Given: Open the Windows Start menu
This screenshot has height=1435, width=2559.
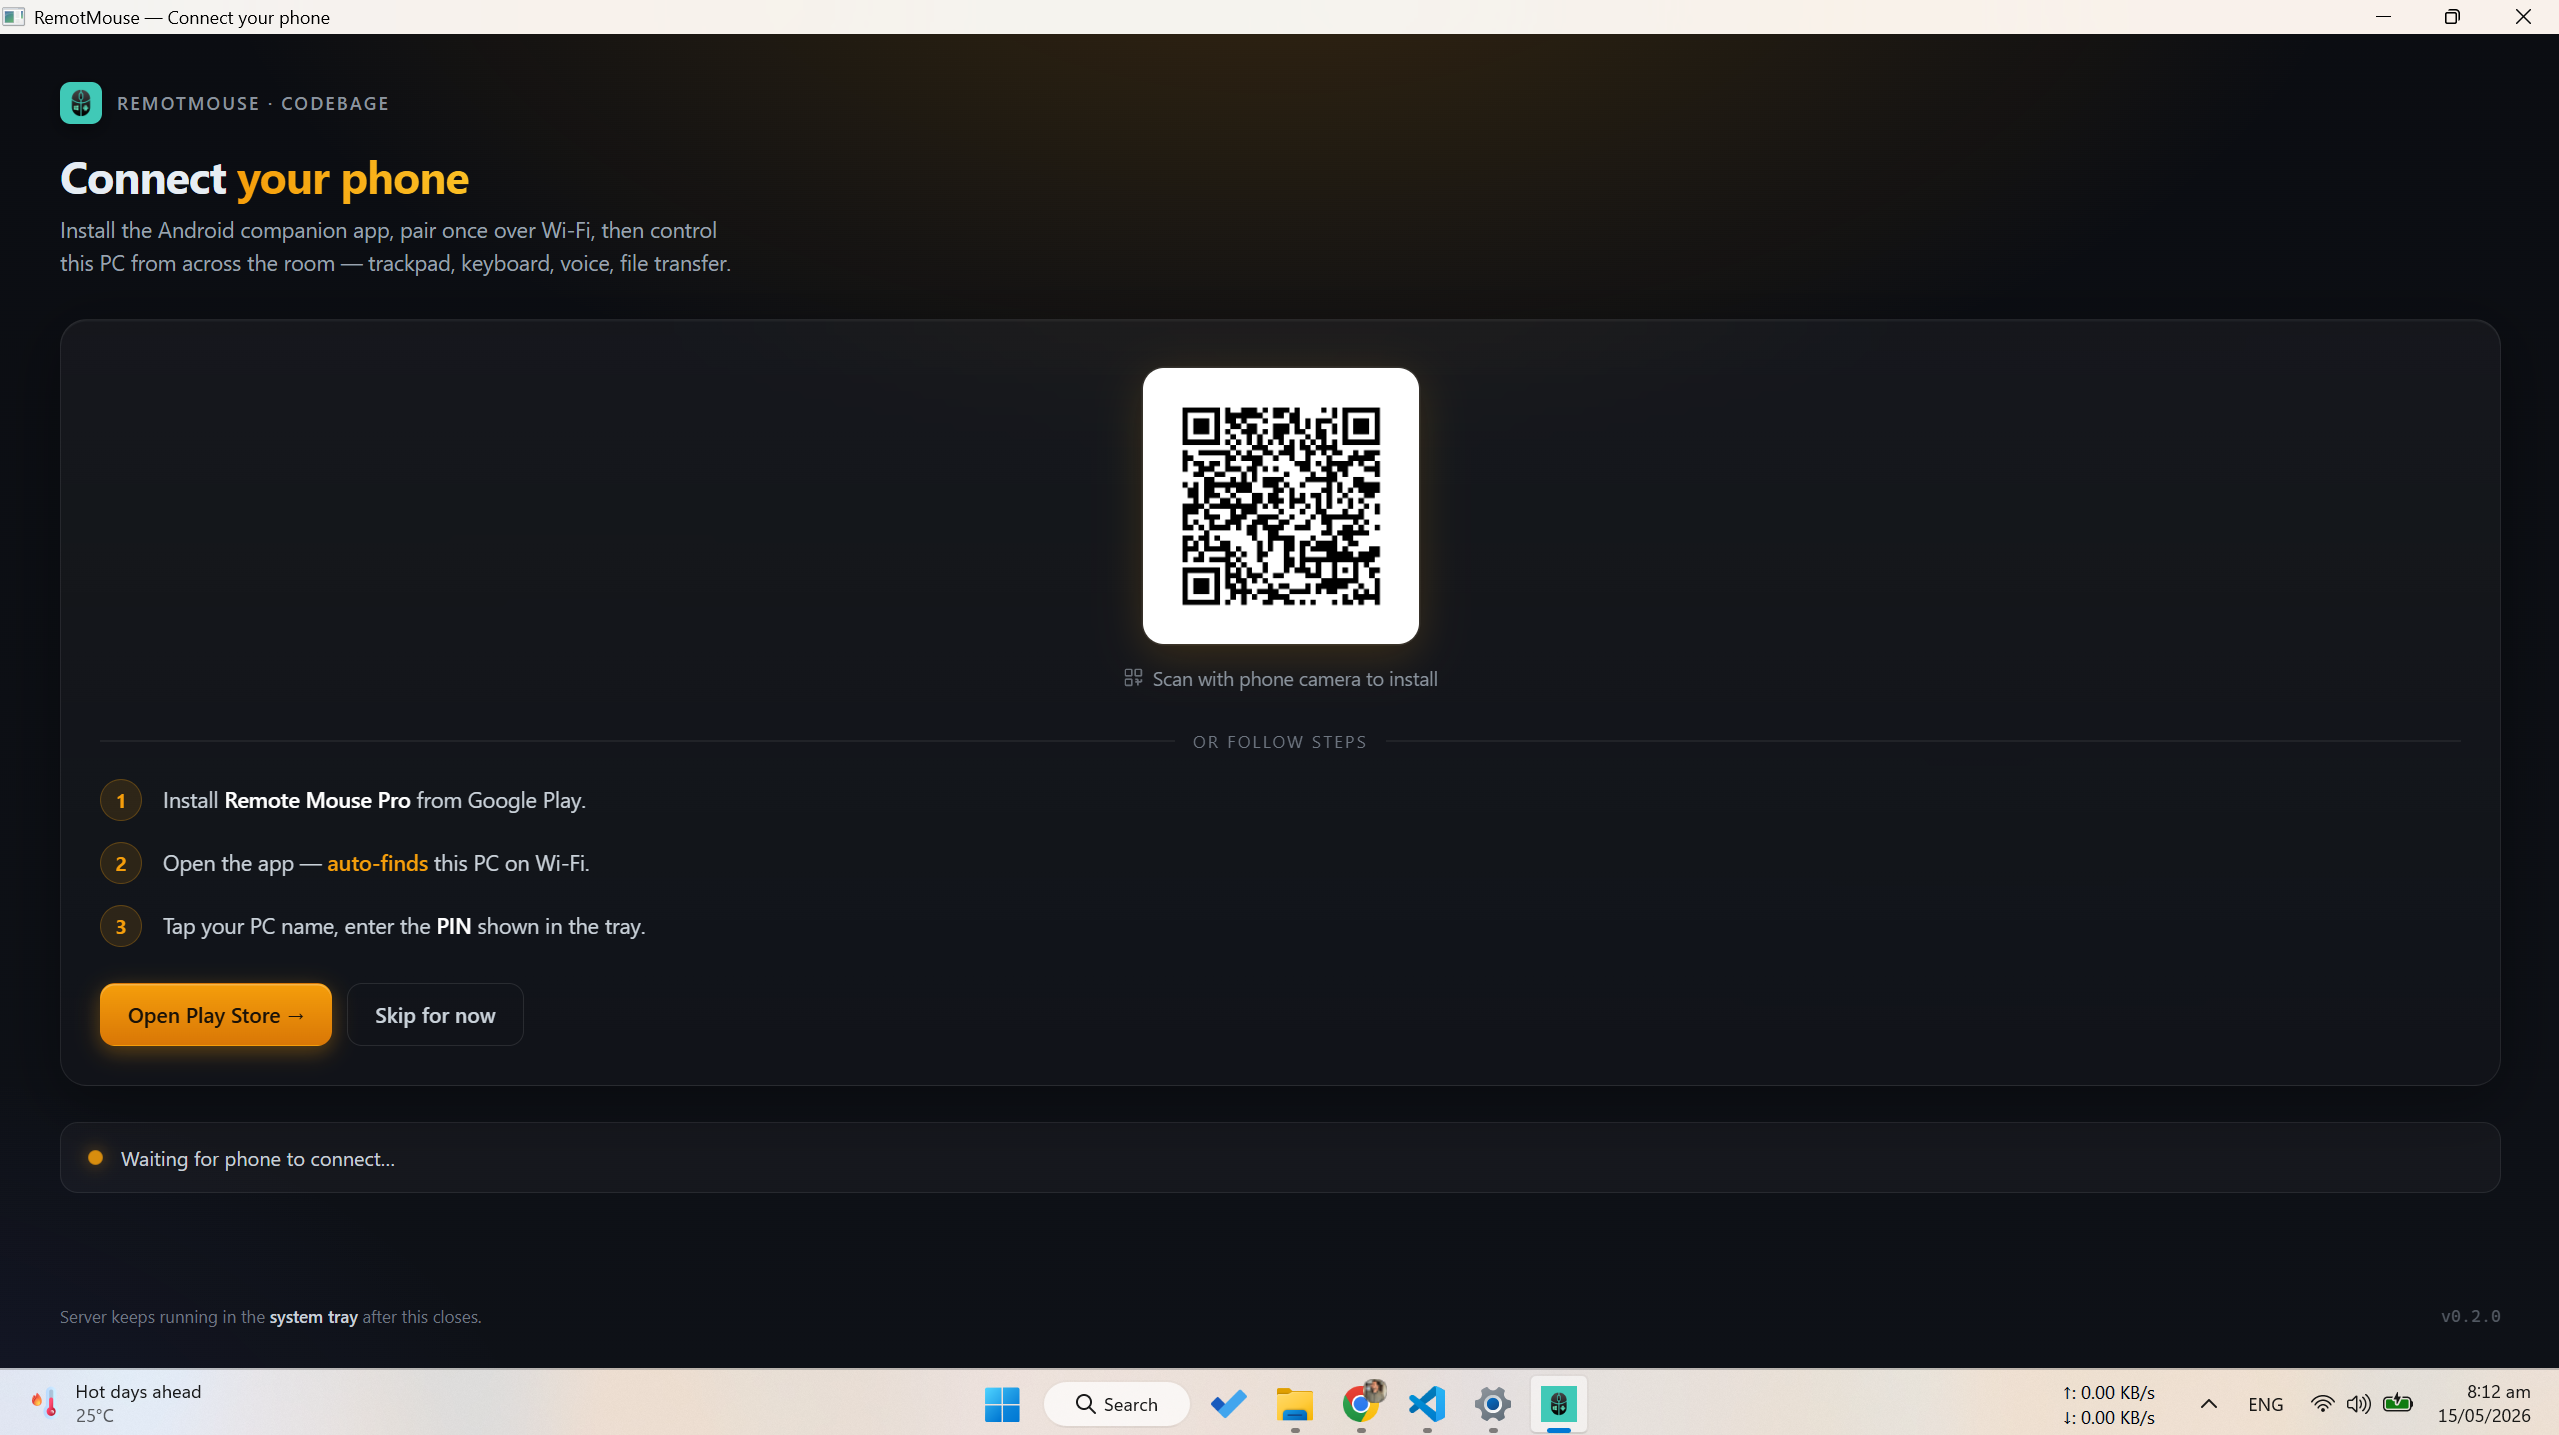Looking at the screenshot, I should point(1002,1404).
